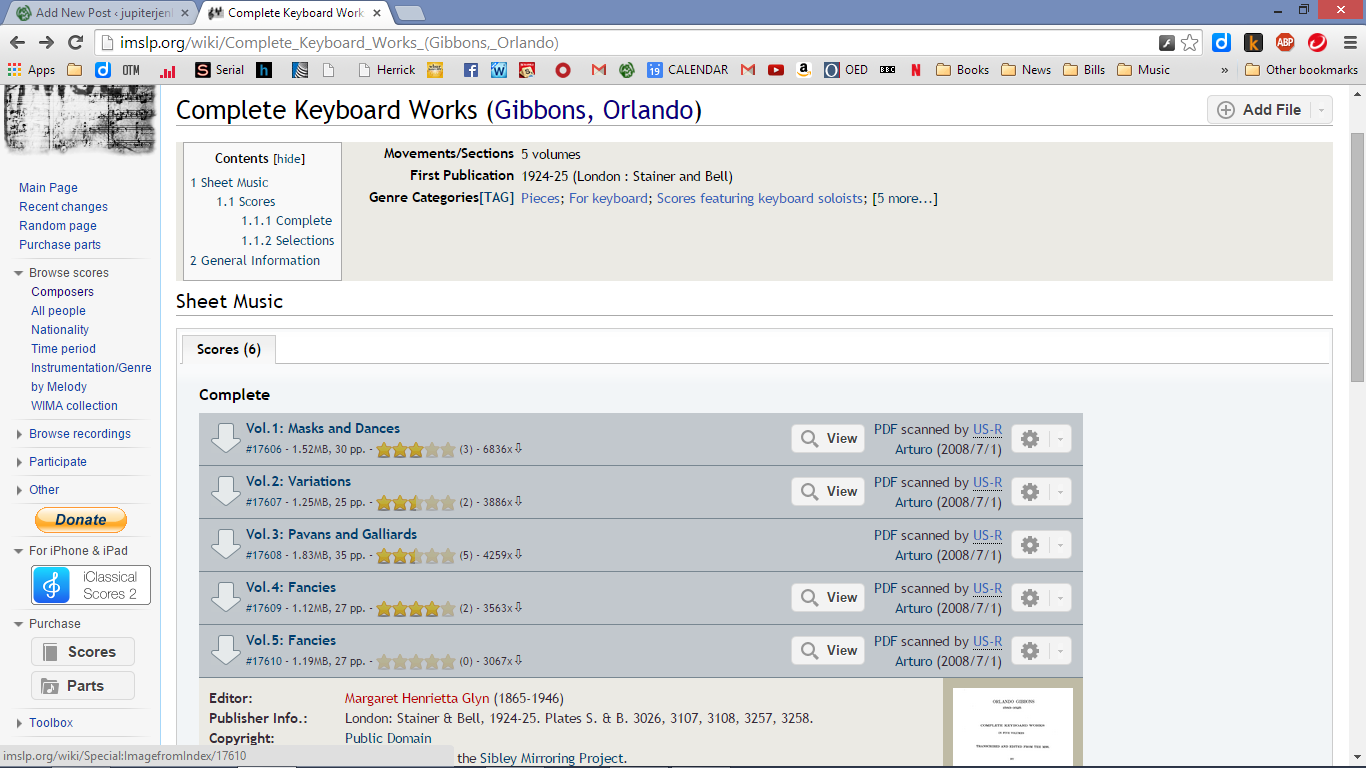Image resolution: width=1366 pixels, height=768 pixels.
Task: Click the Adblock Plus extension icon
Action: pos(1285,42)
